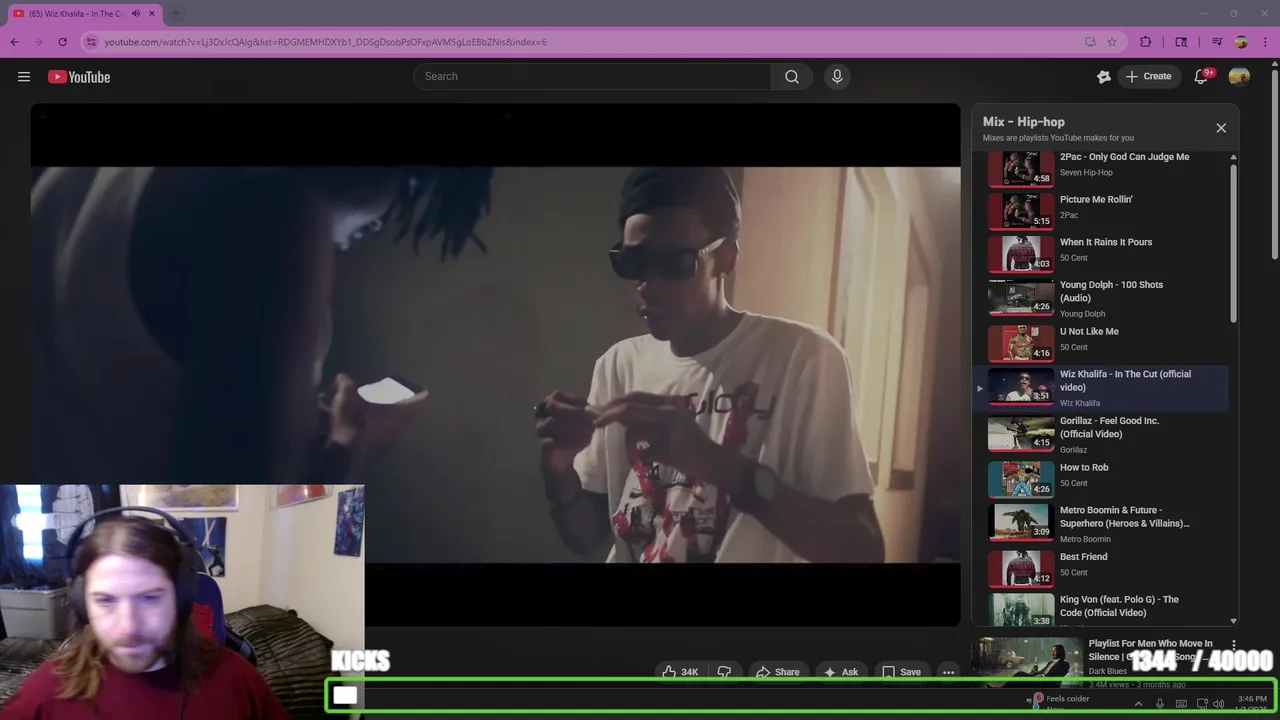Bookmark page with the star icon
The image size is (1280, 720).
1112,42
